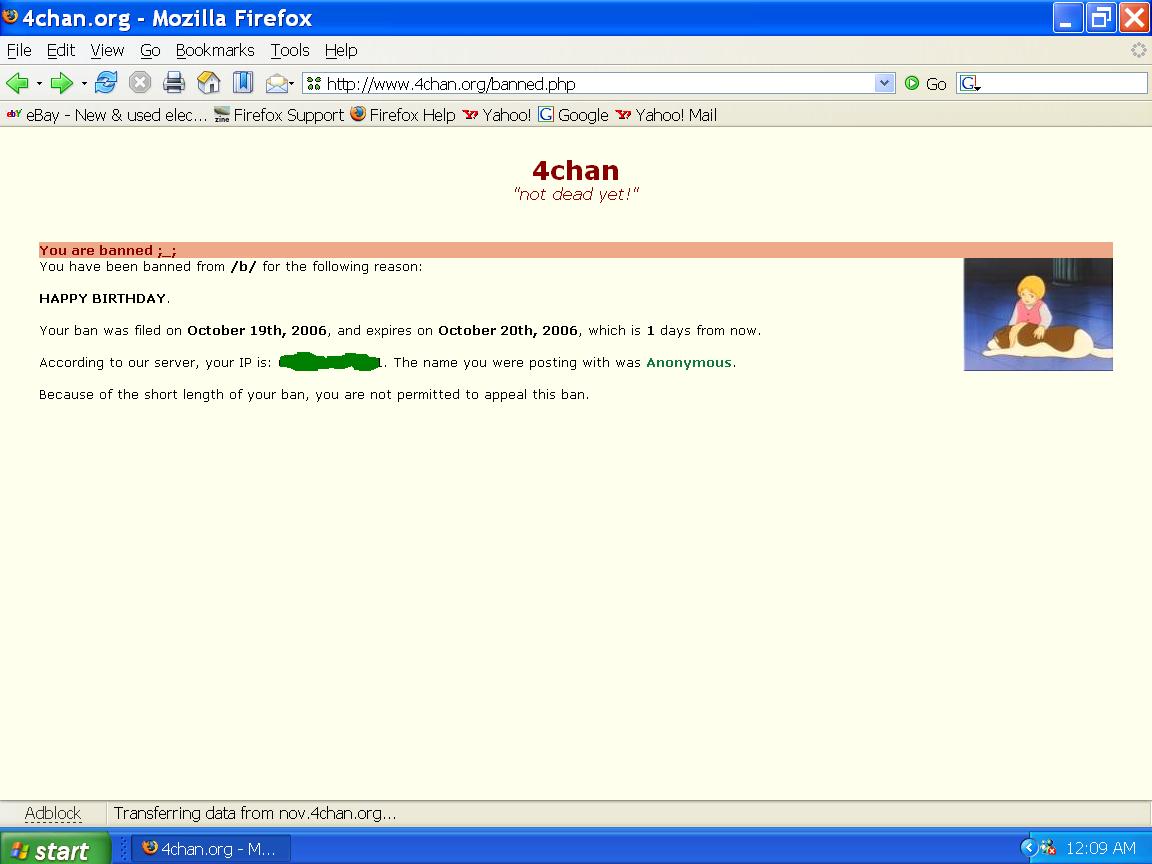Viewport: 1152px width, 864px height.
Task: Click the URL address field
Action: tap(599, 84)
